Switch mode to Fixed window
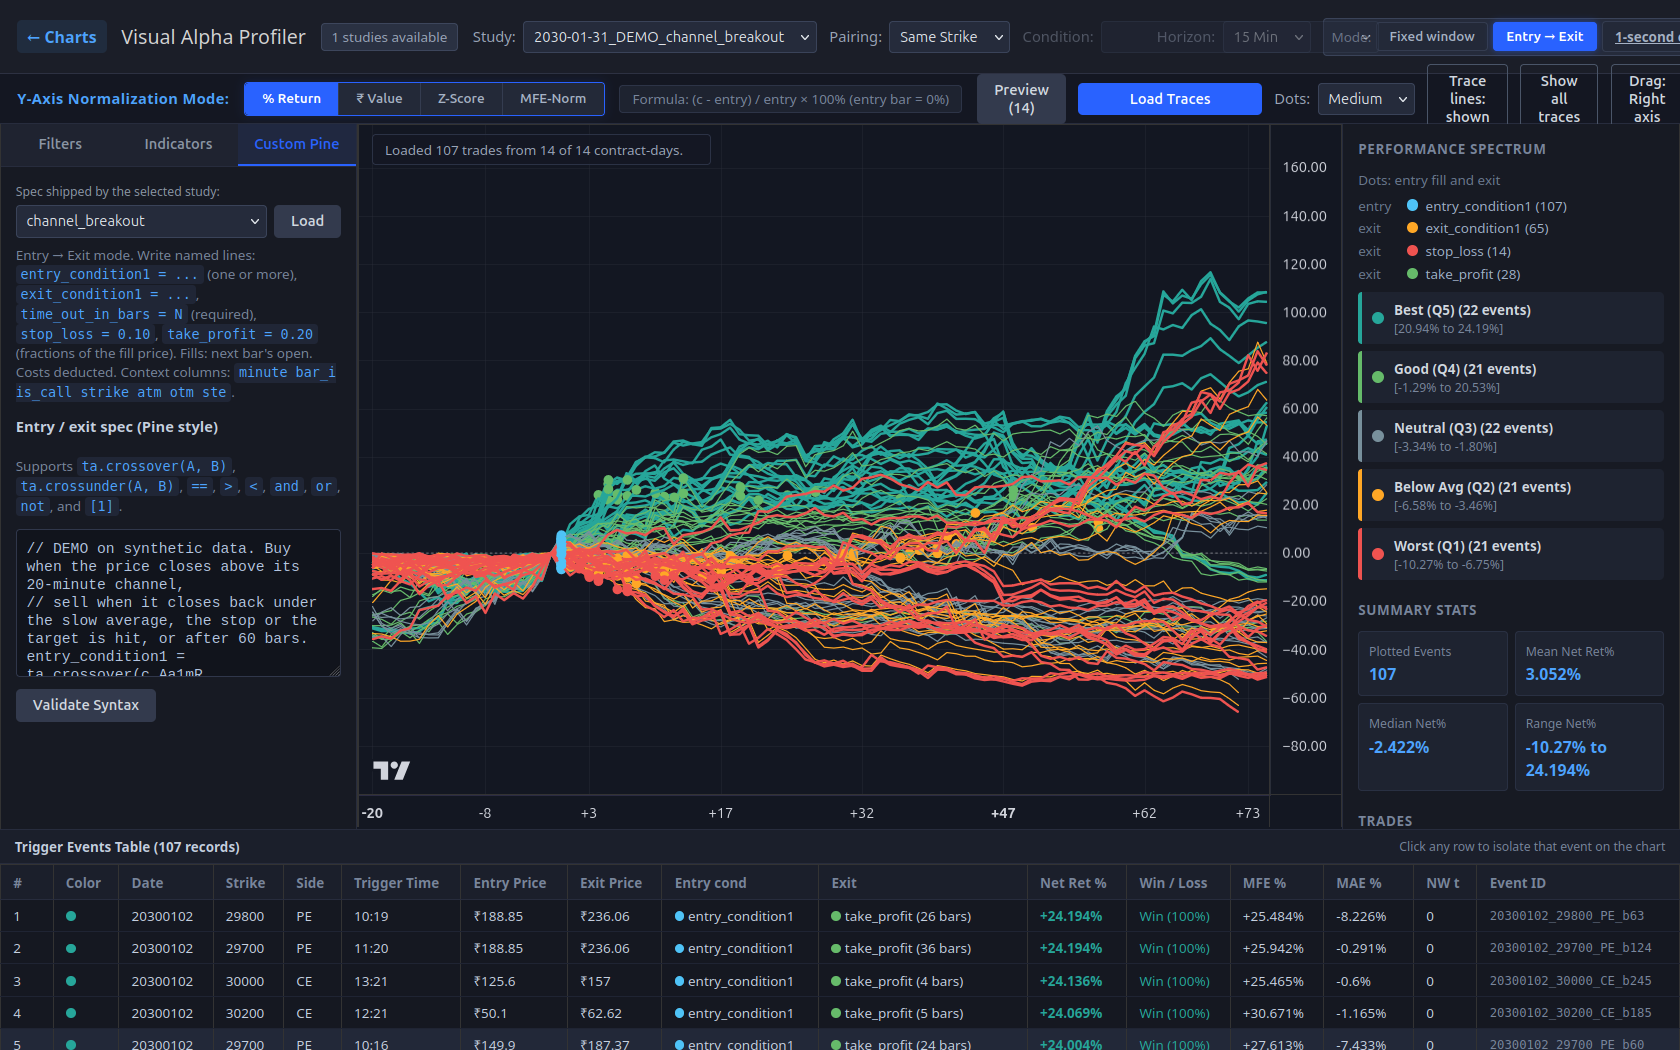 tap(1431, 37)
